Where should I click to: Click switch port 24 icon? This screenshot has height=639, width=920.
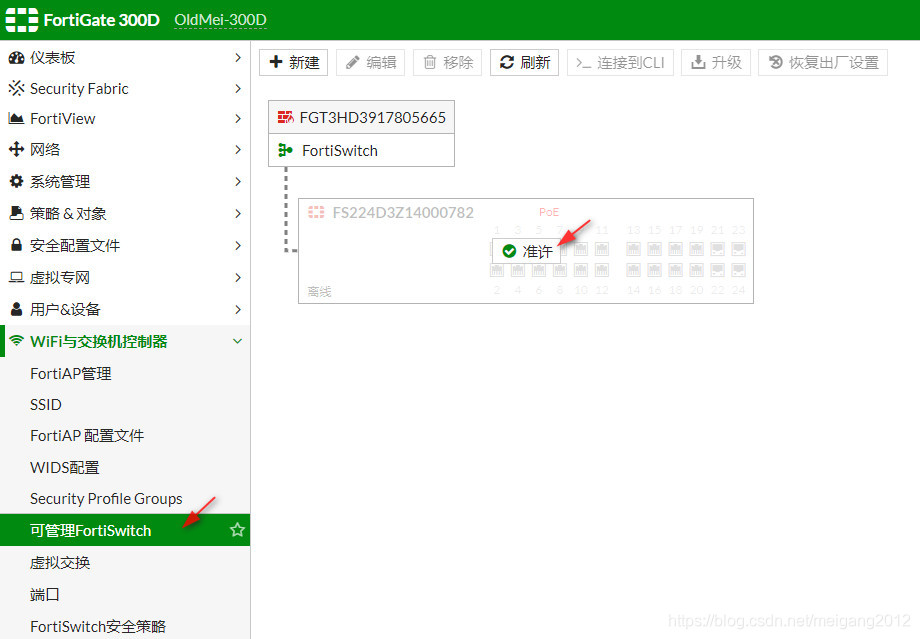point(739,270)
